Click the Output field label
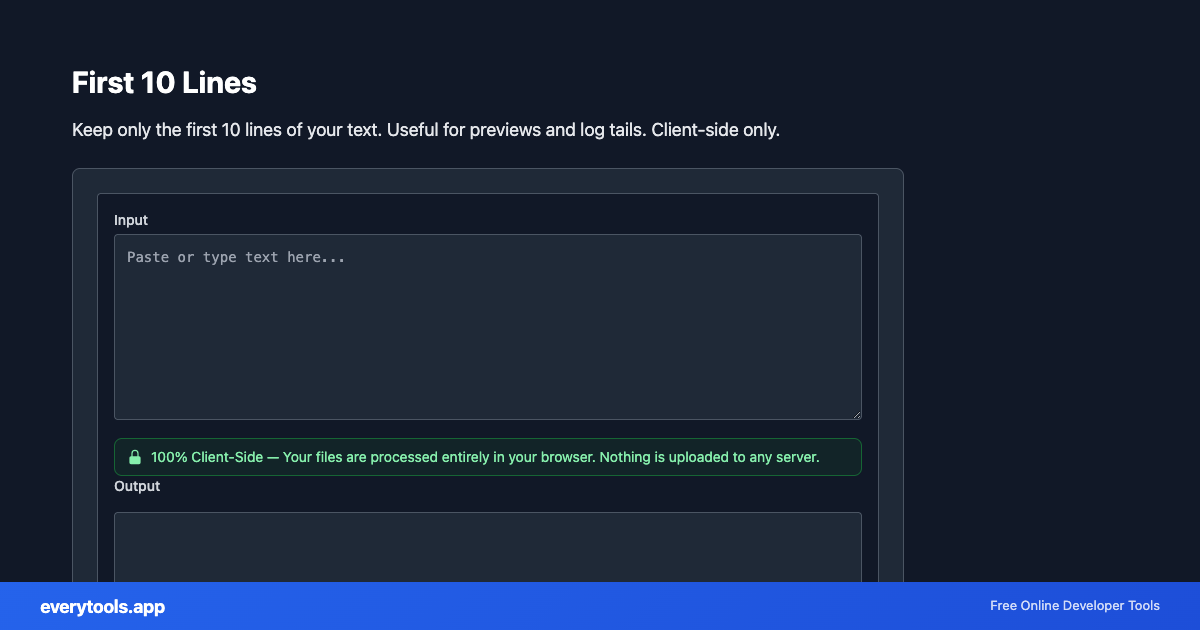This screenshot has width=1200, height=630. (137, 486)
